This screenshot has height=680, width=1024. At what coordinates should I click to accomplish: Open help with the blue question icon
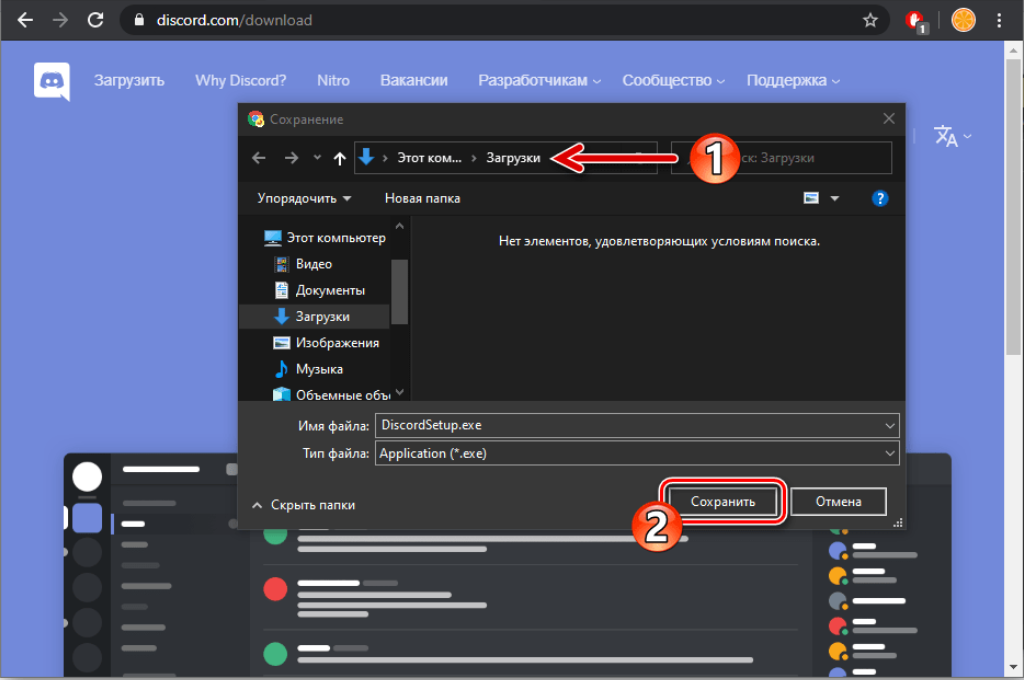[x=880, y=199]
